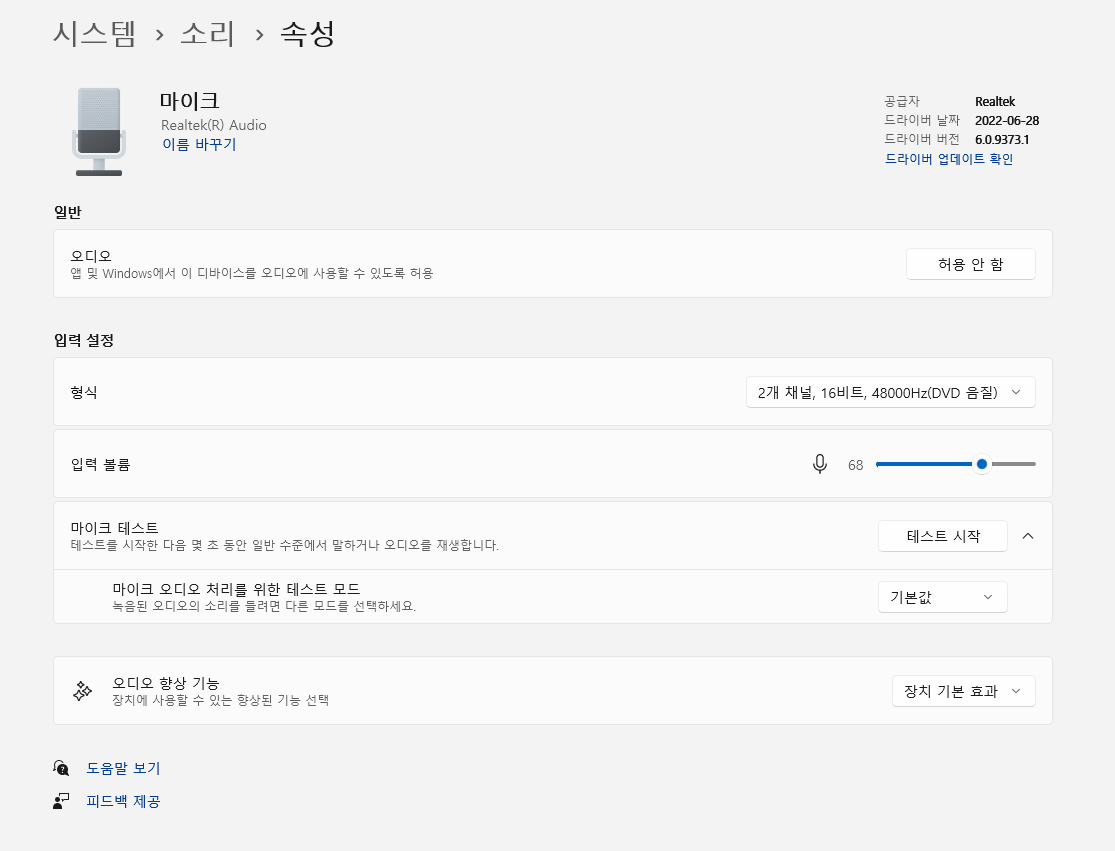The height and width of the screenshot is (851, 1115).
Task: Click the 일반 section heading
Action: point(68,213)
